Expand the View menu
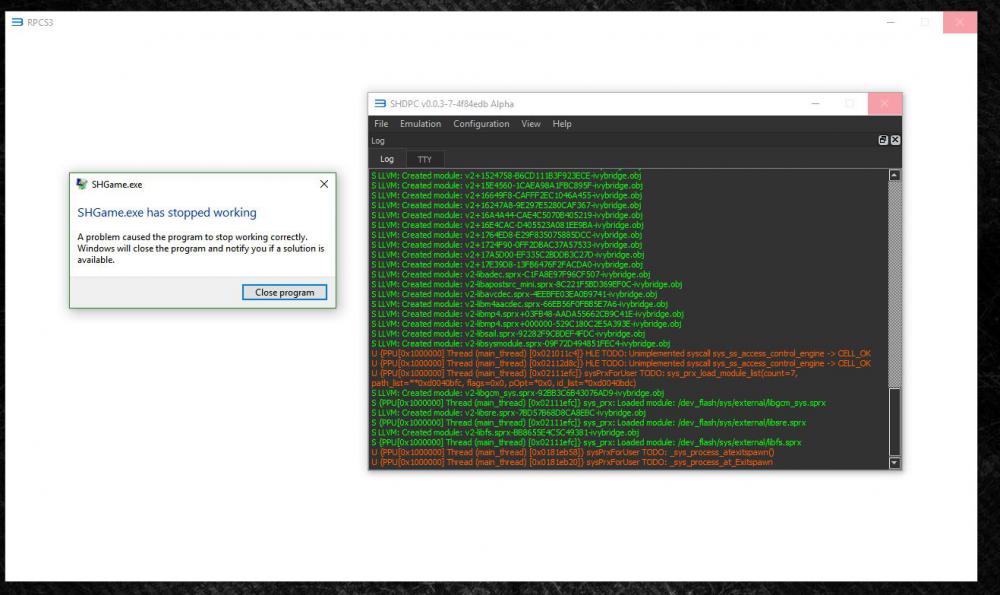The height and width of the screenshot is (595, 1000). [x=531, y=124]
